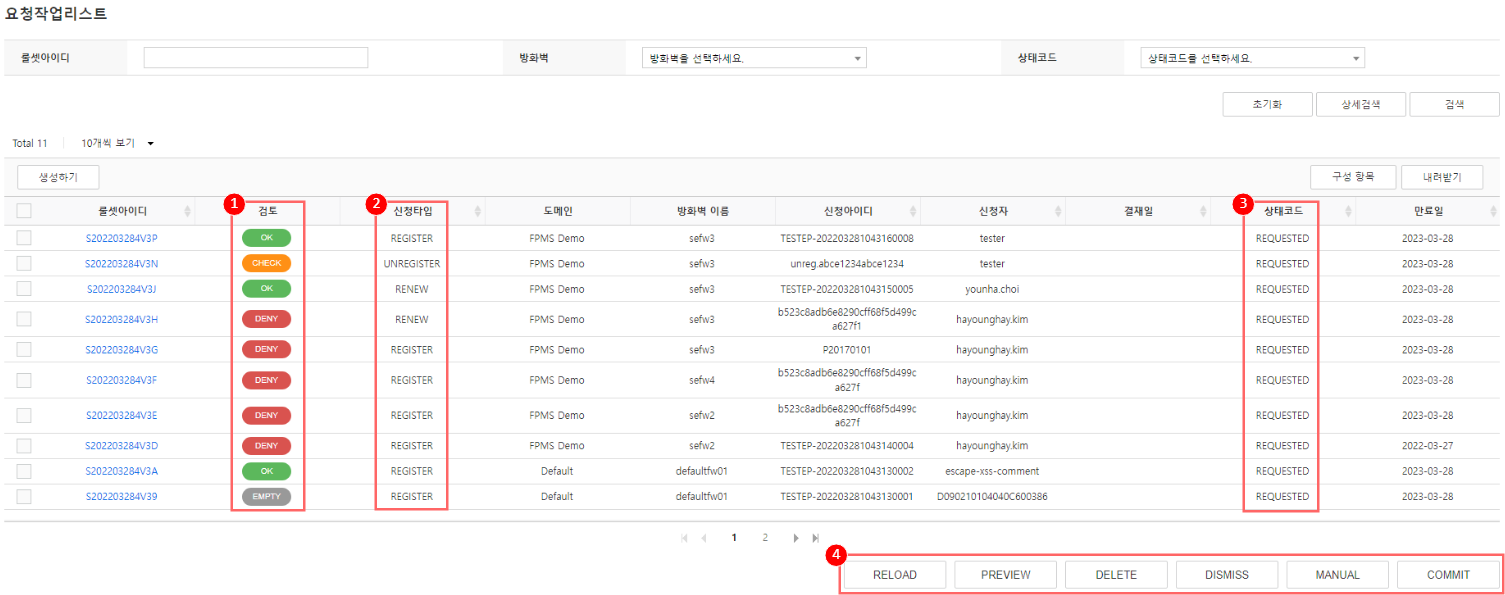Click the 방화벽 이름 column header

[x=703, y=211]
